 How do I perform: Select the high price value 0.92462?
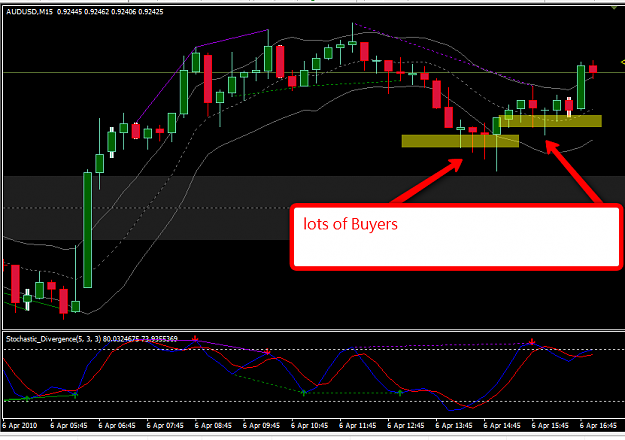(96, 12)
